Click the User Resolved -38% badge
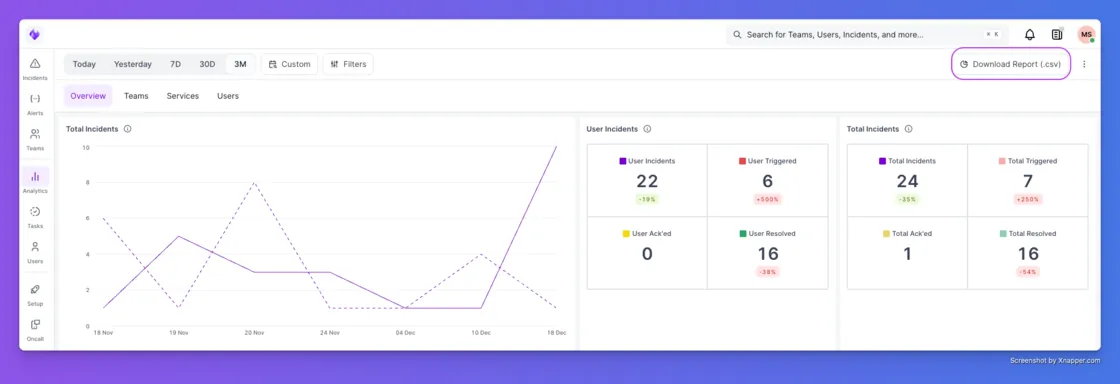 point(767,272)
